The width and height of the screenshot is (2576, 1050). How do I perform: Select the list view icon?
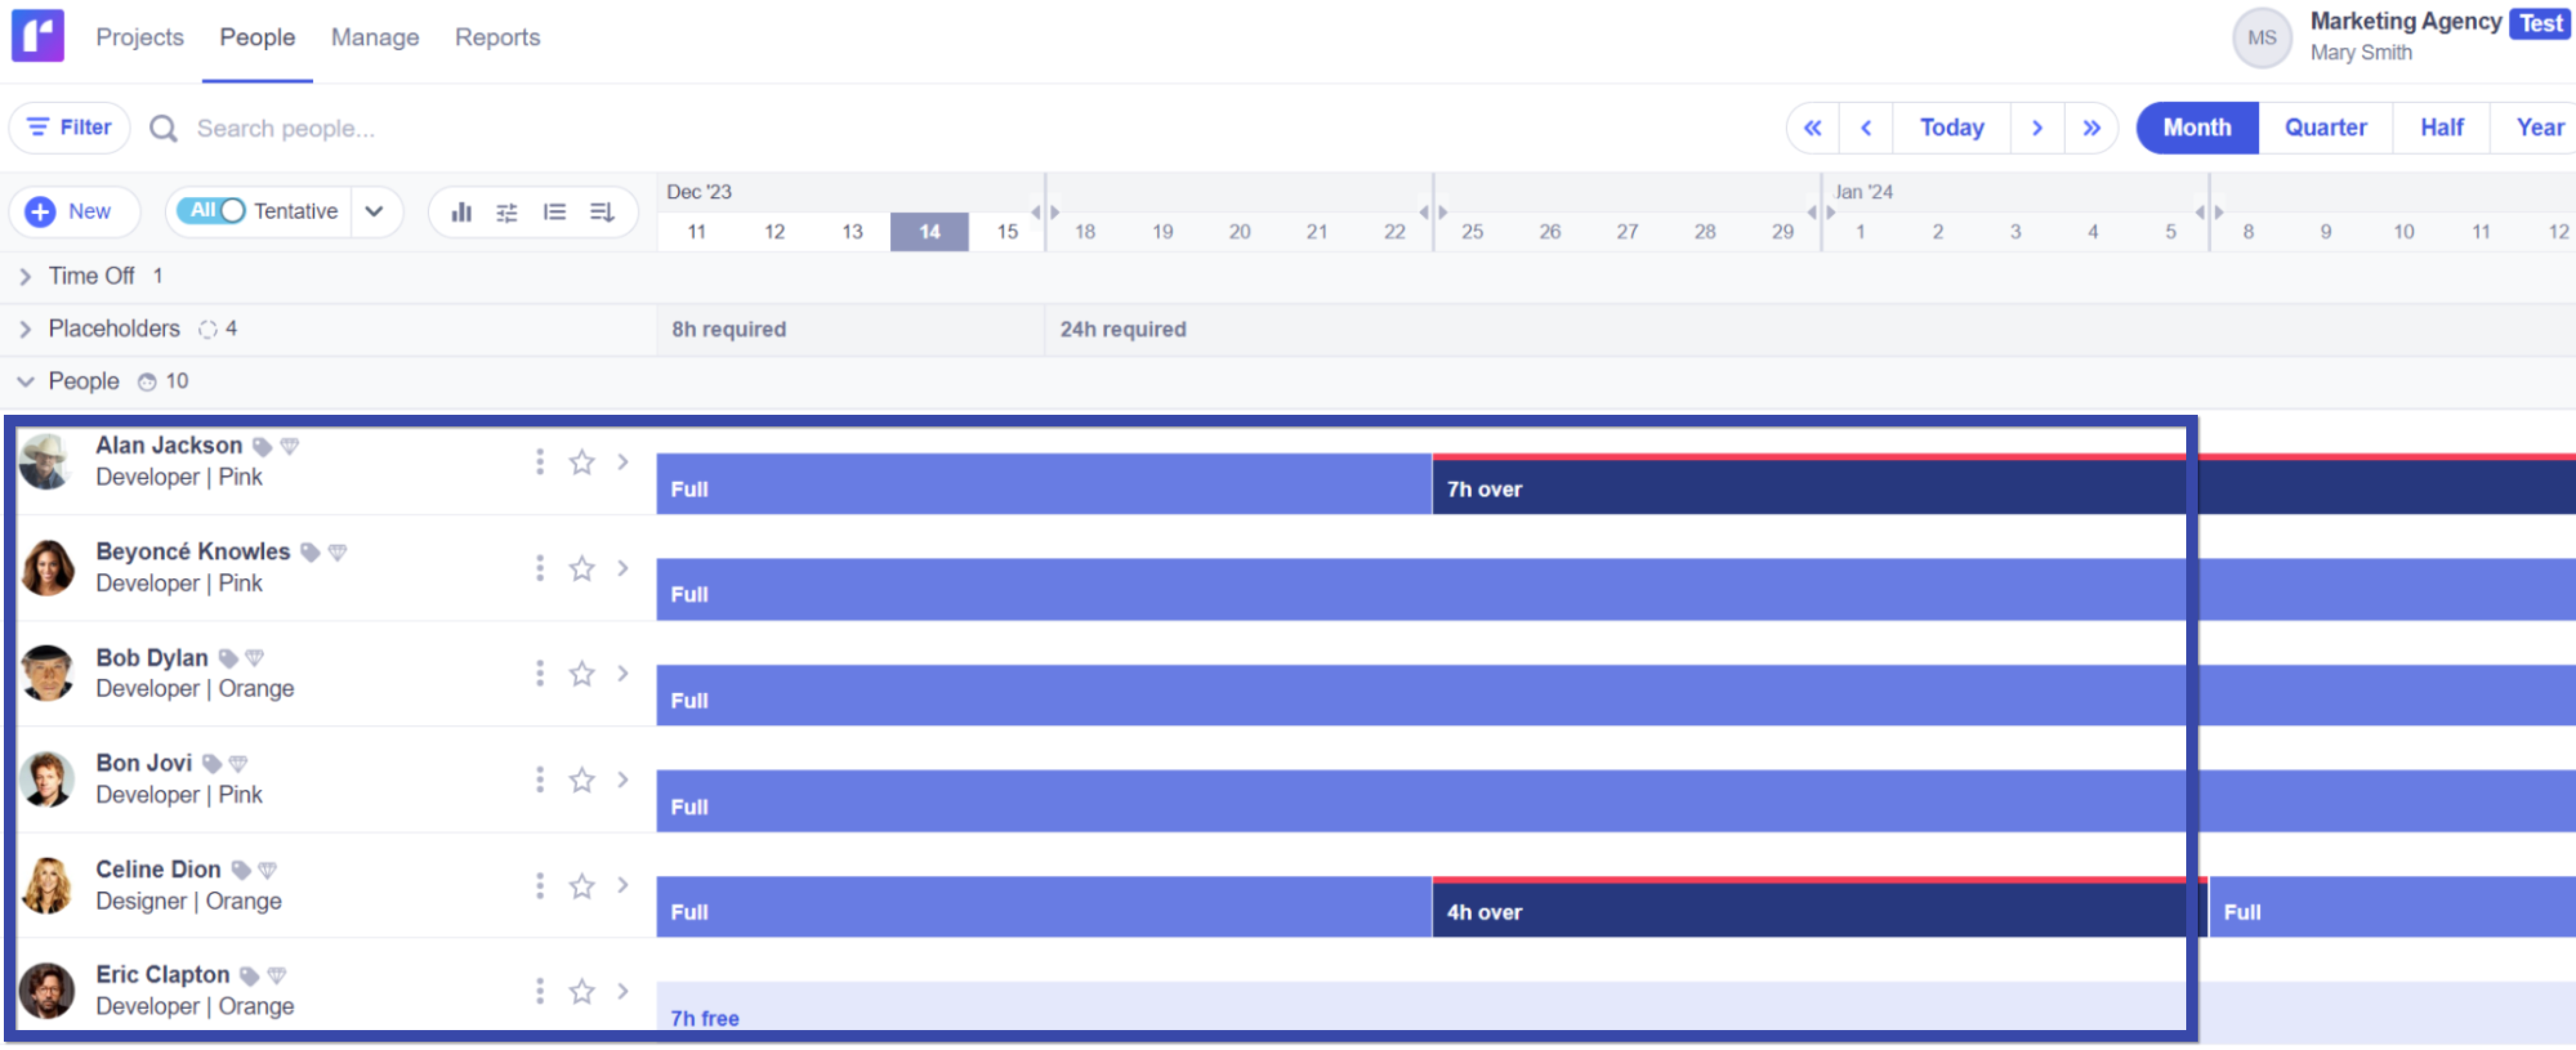point(554,212)
